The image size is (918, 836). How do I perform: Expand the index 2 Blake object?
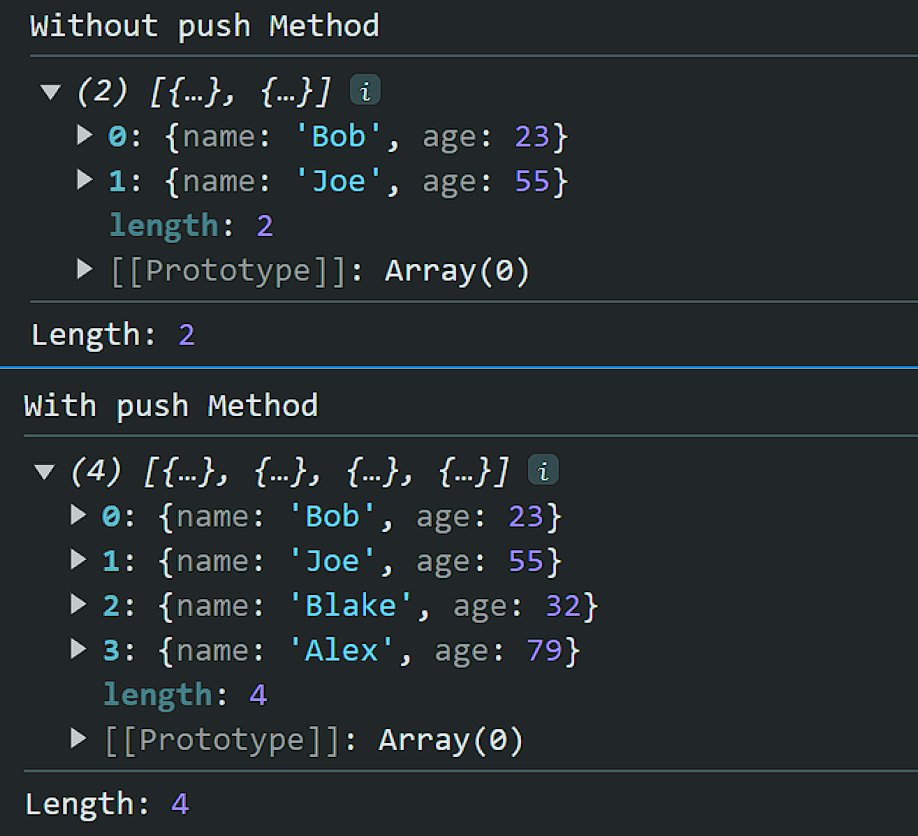79,604
